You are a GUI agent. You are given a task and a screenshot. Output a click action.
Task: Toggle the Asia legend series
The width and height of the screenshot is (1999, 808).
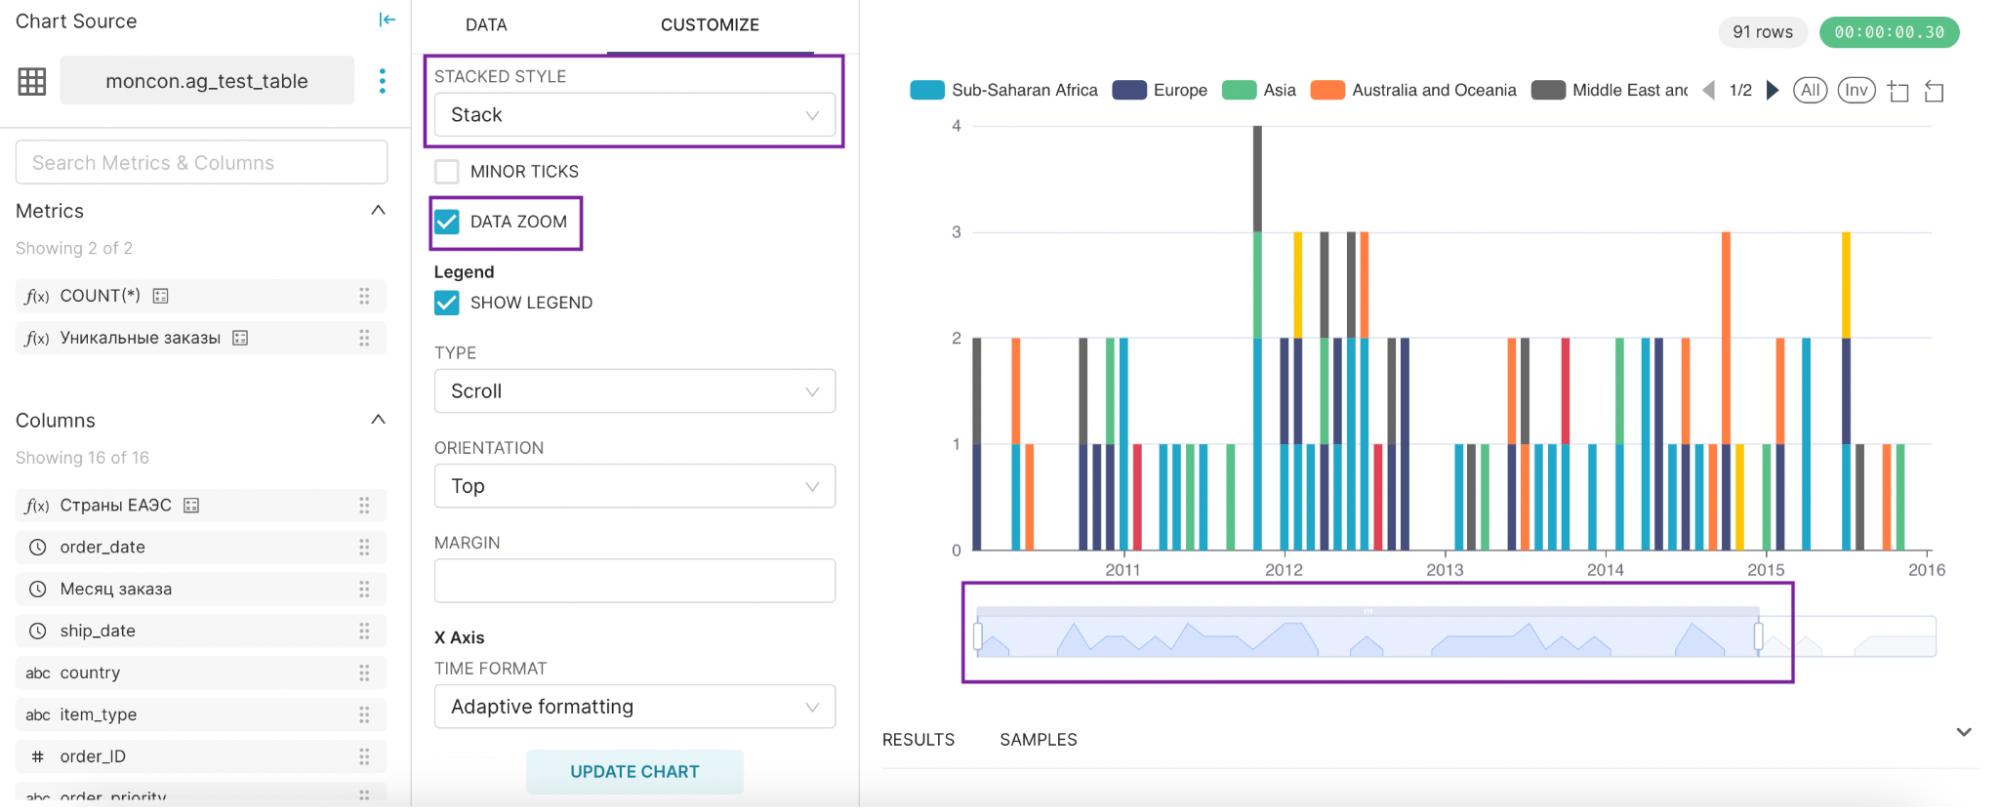(x=1259, y=90)
